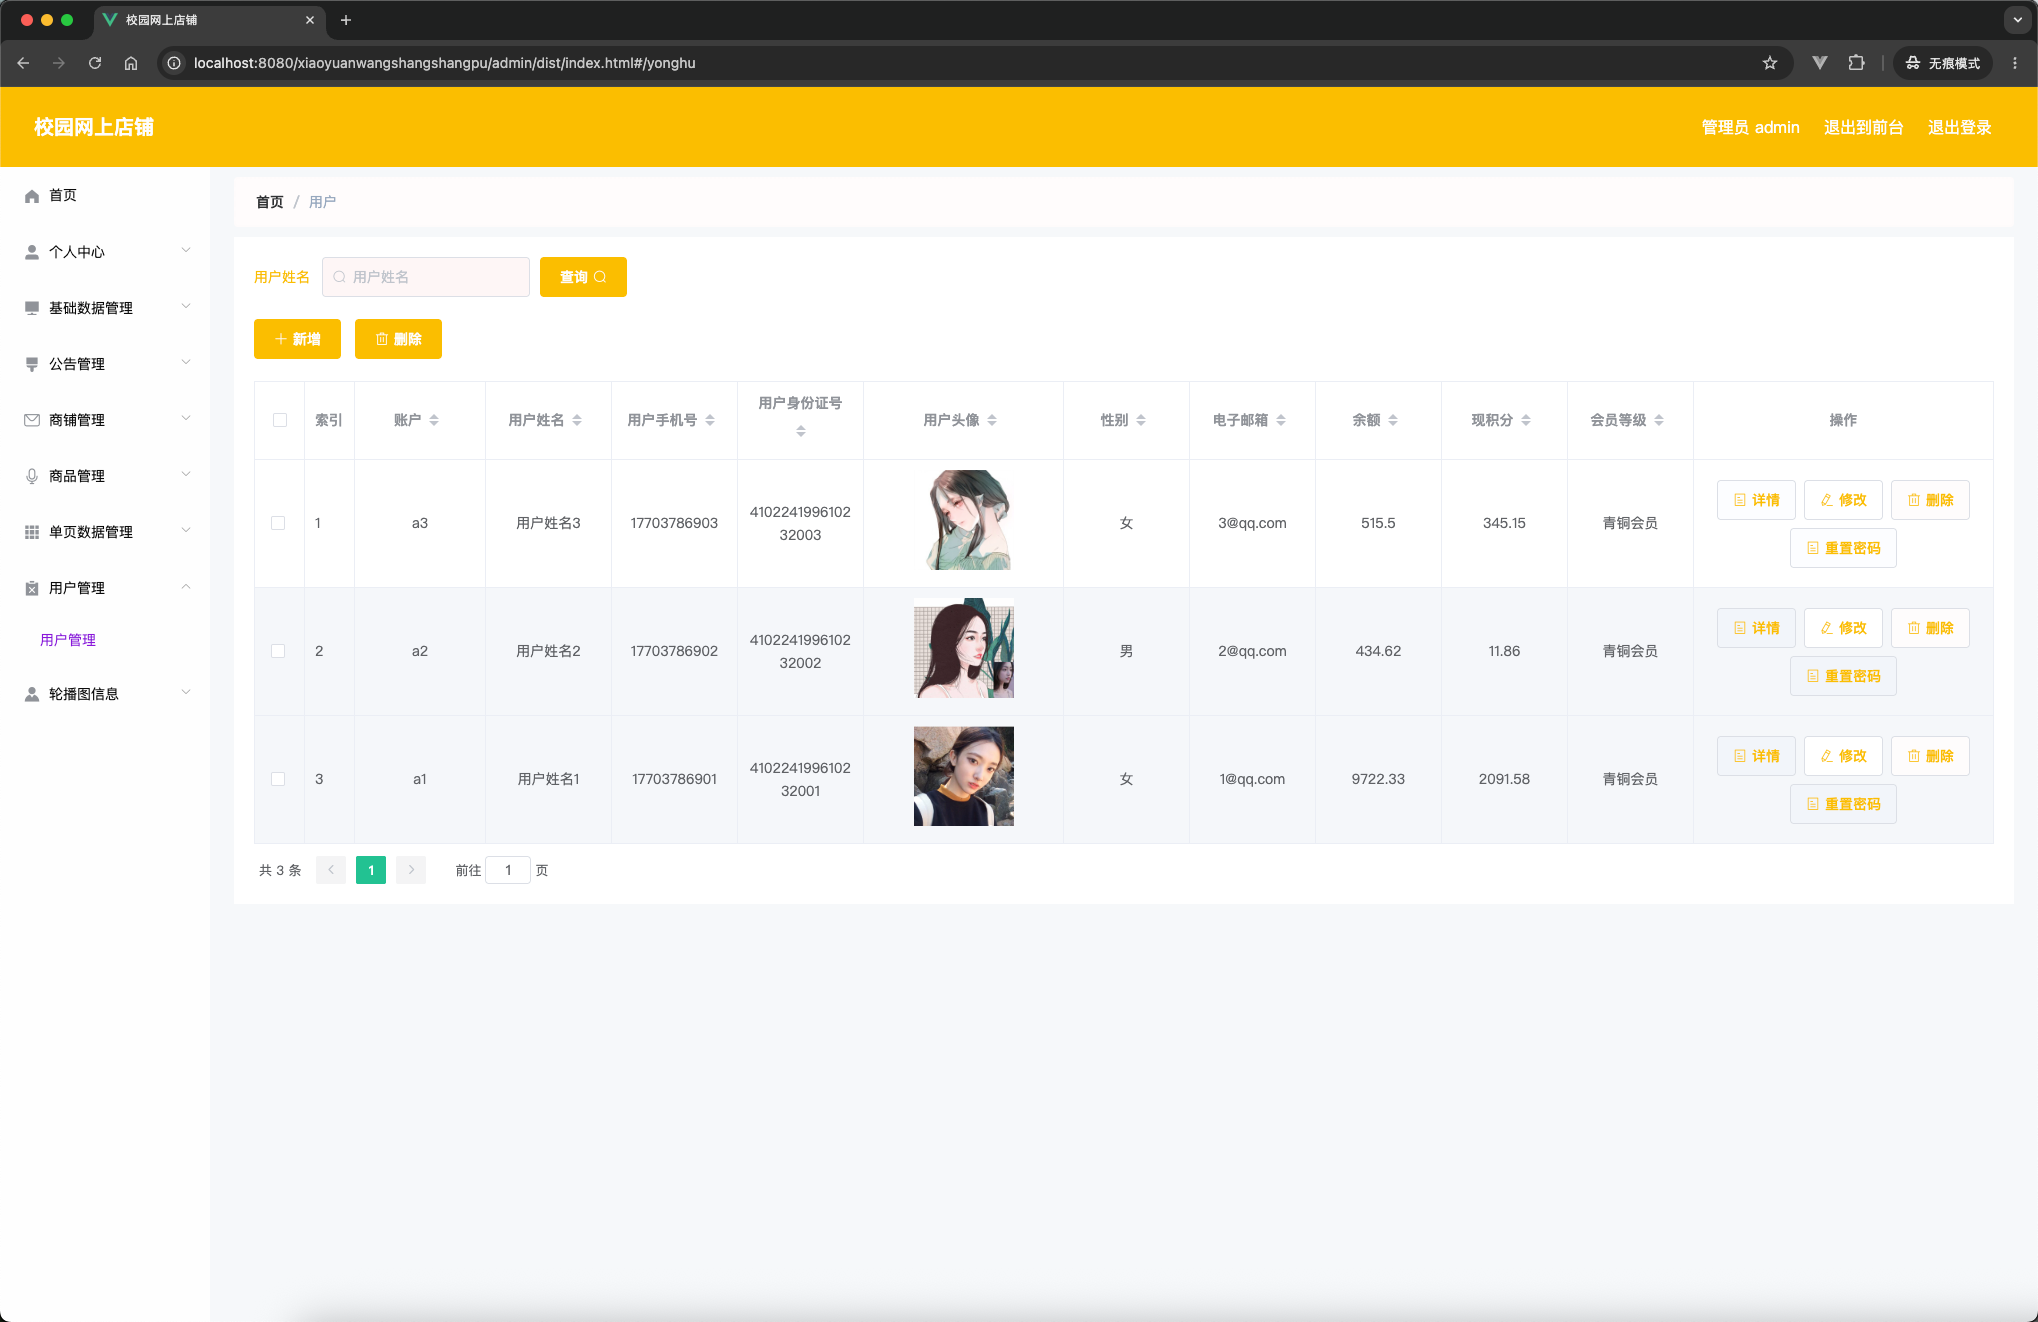2038x1322 pixels.
Task: Click 首页 in the breadcrumb
Action: [270, 202]
